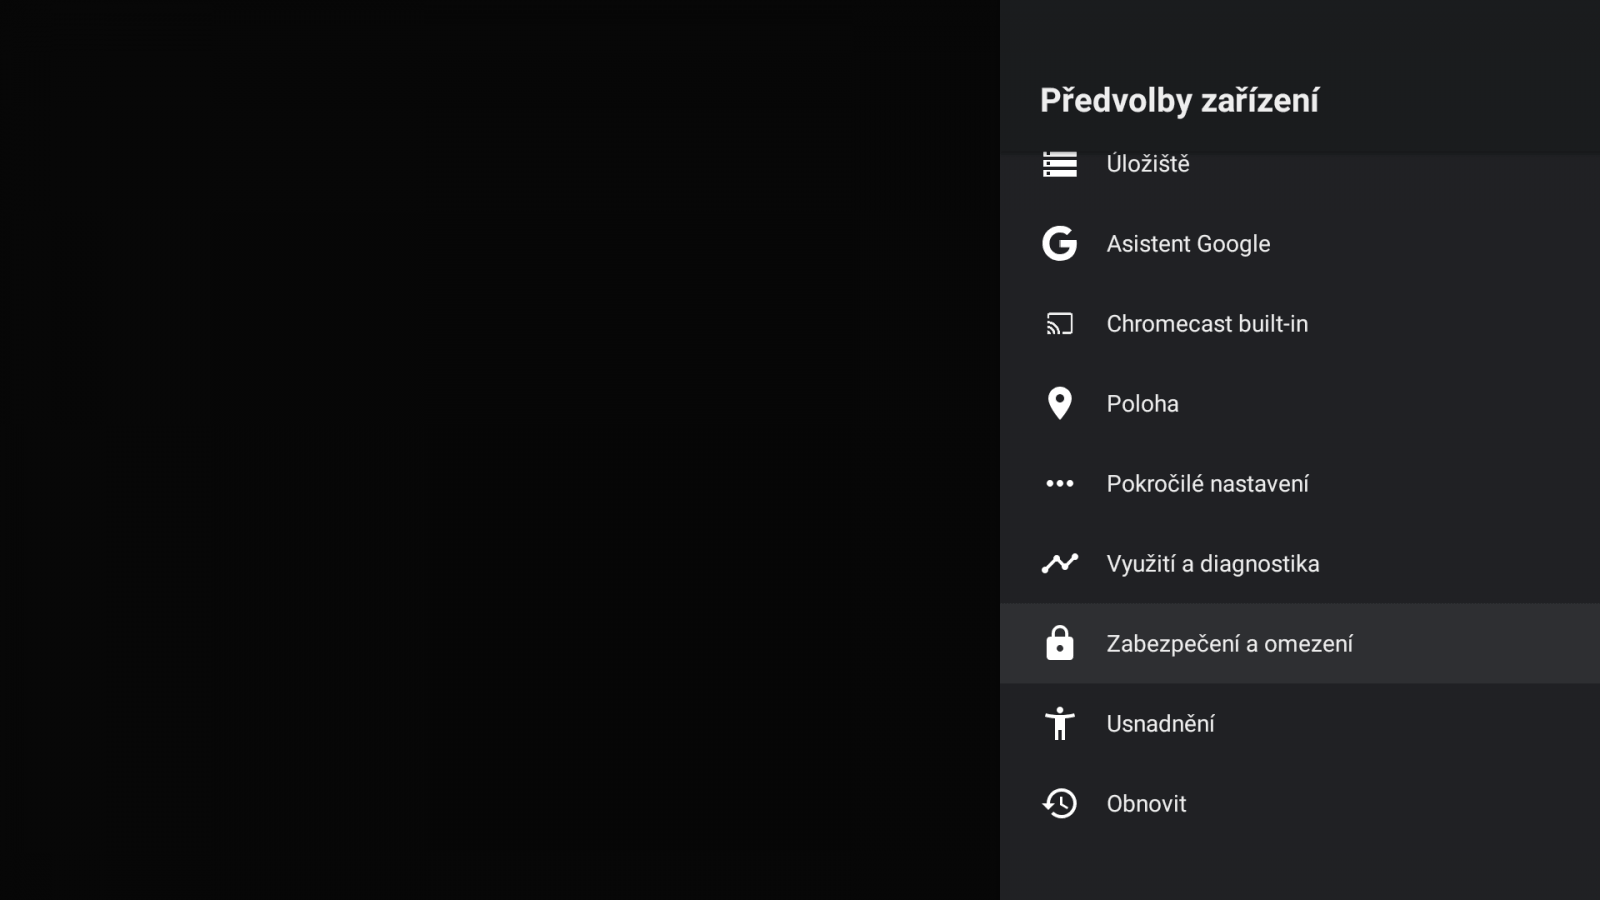Select Využití a diagnostika entry
Screen dimensions: 1600x900
coord(1212,564)
